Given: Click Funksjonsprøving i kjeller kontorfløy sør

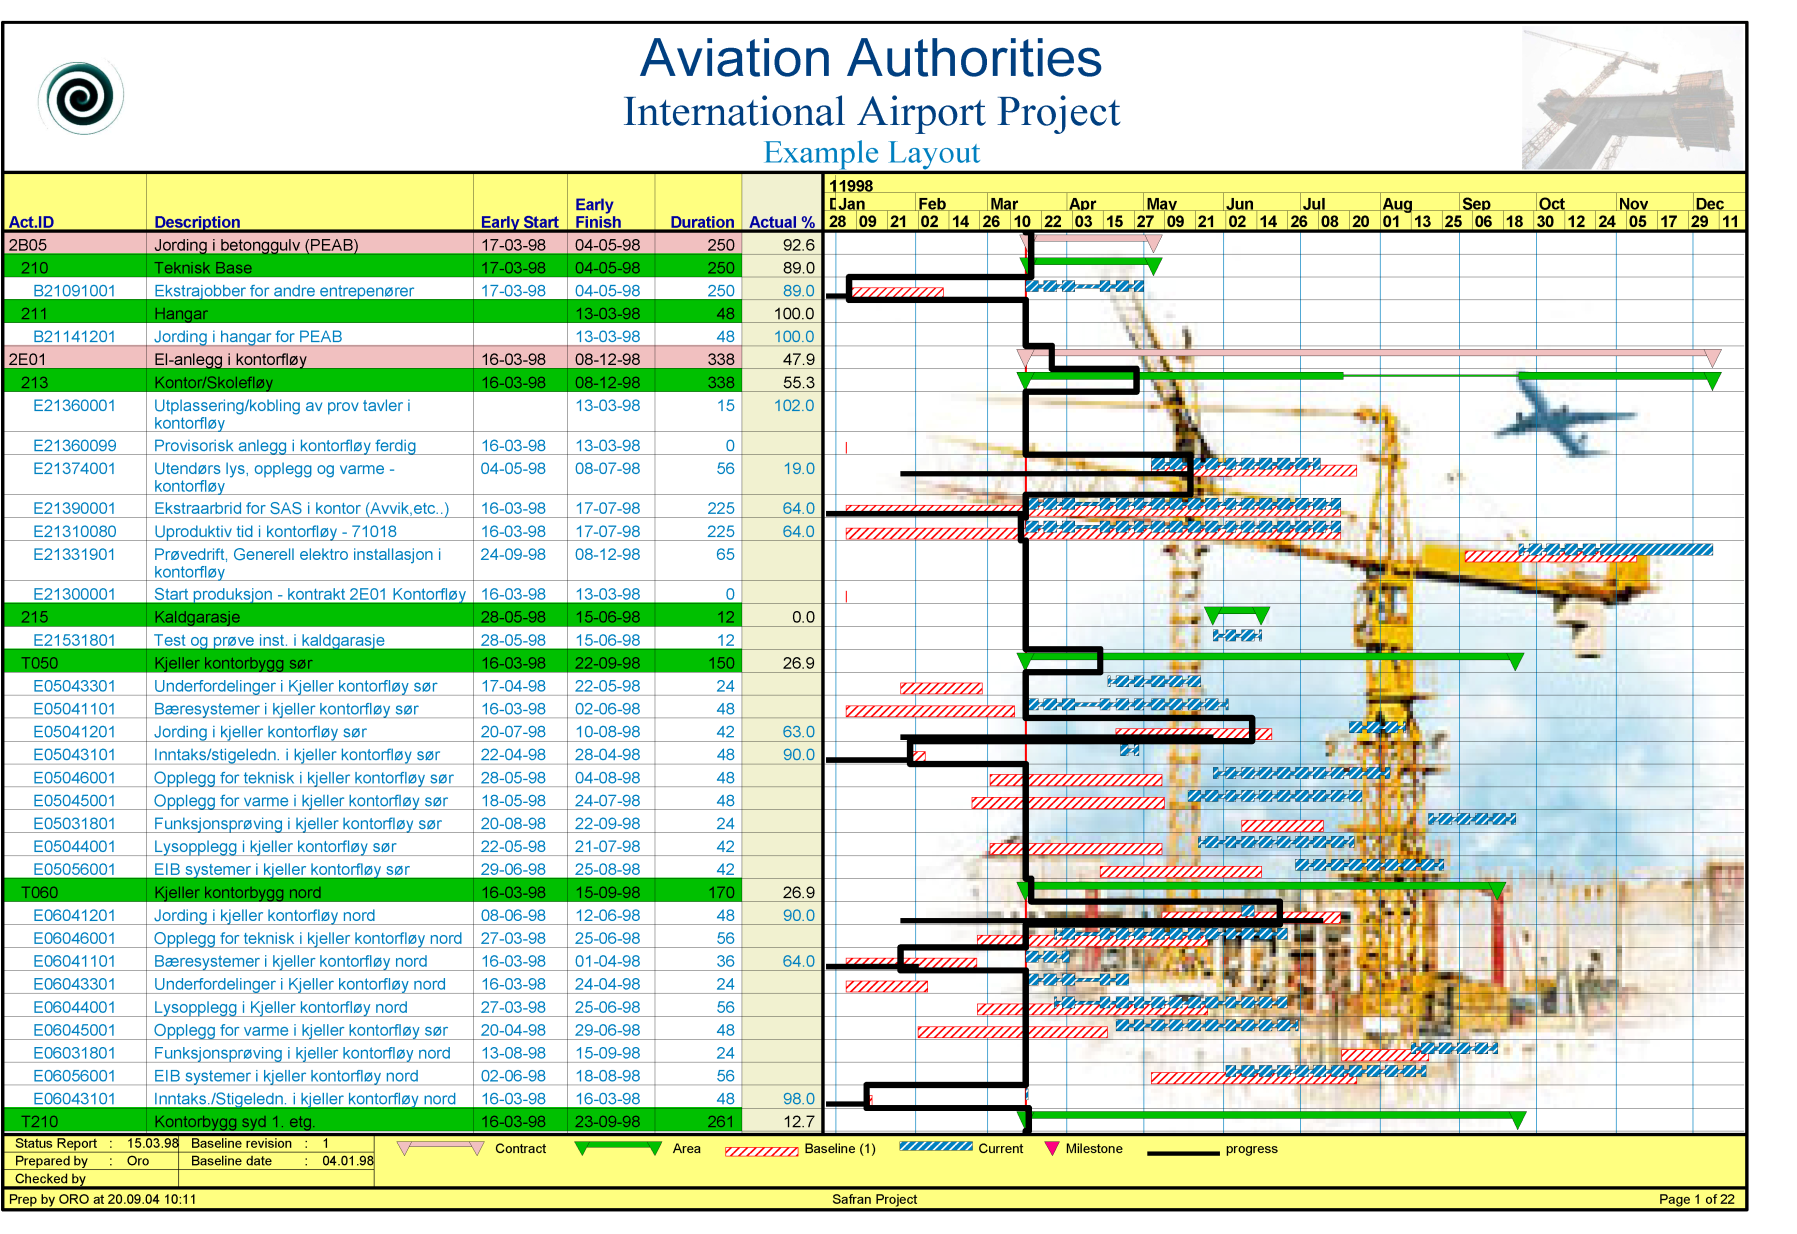Looking at the screenshot, I should pyautogui.click(x=297, y=825).
